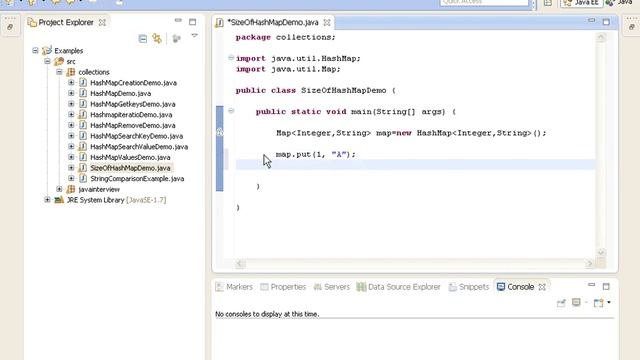Image resolution: width=640 pixels, height=360 pixels.
Task: Close the Project Explorer view tab
Action: click(102, 22)
